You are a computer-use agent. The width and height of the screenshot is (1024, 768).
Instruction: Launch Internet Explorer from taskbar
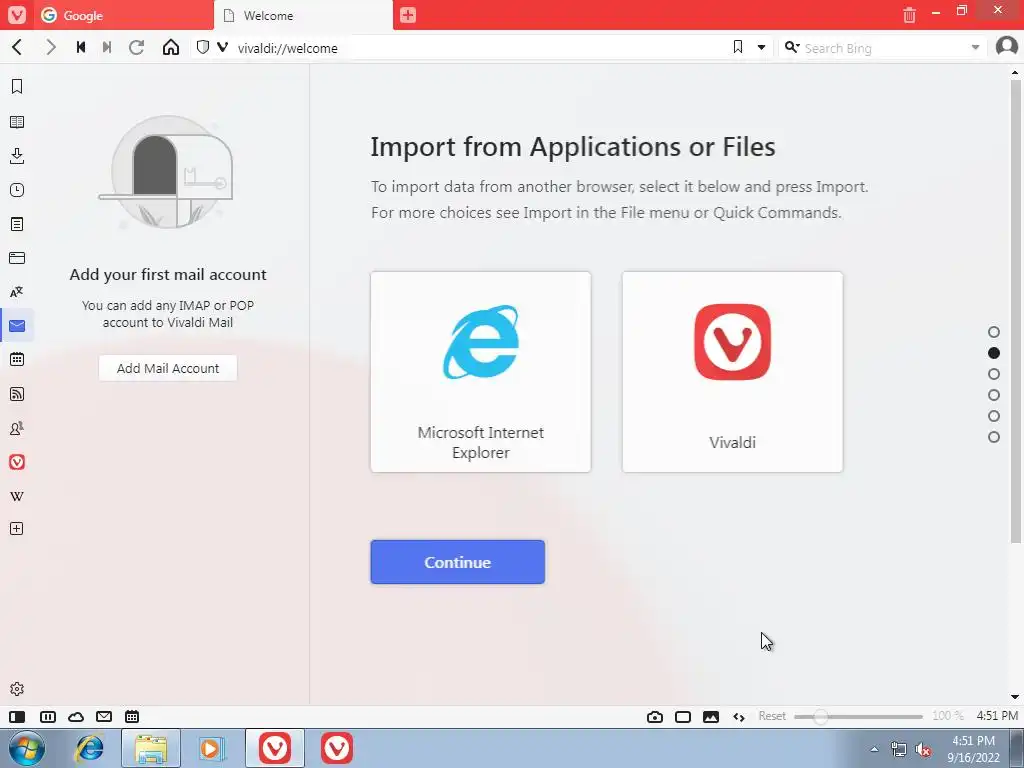[x=89, y=748]
